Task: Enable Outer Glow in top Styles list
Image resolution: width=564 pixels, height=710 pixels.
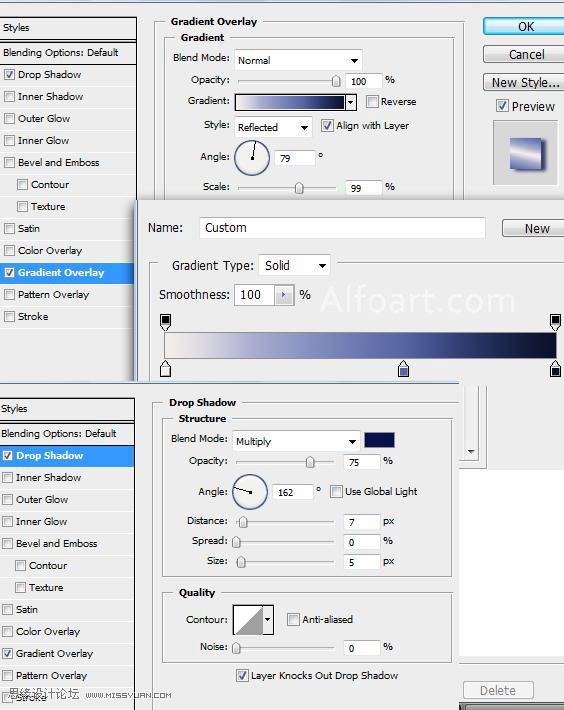Action: (10, 118)
